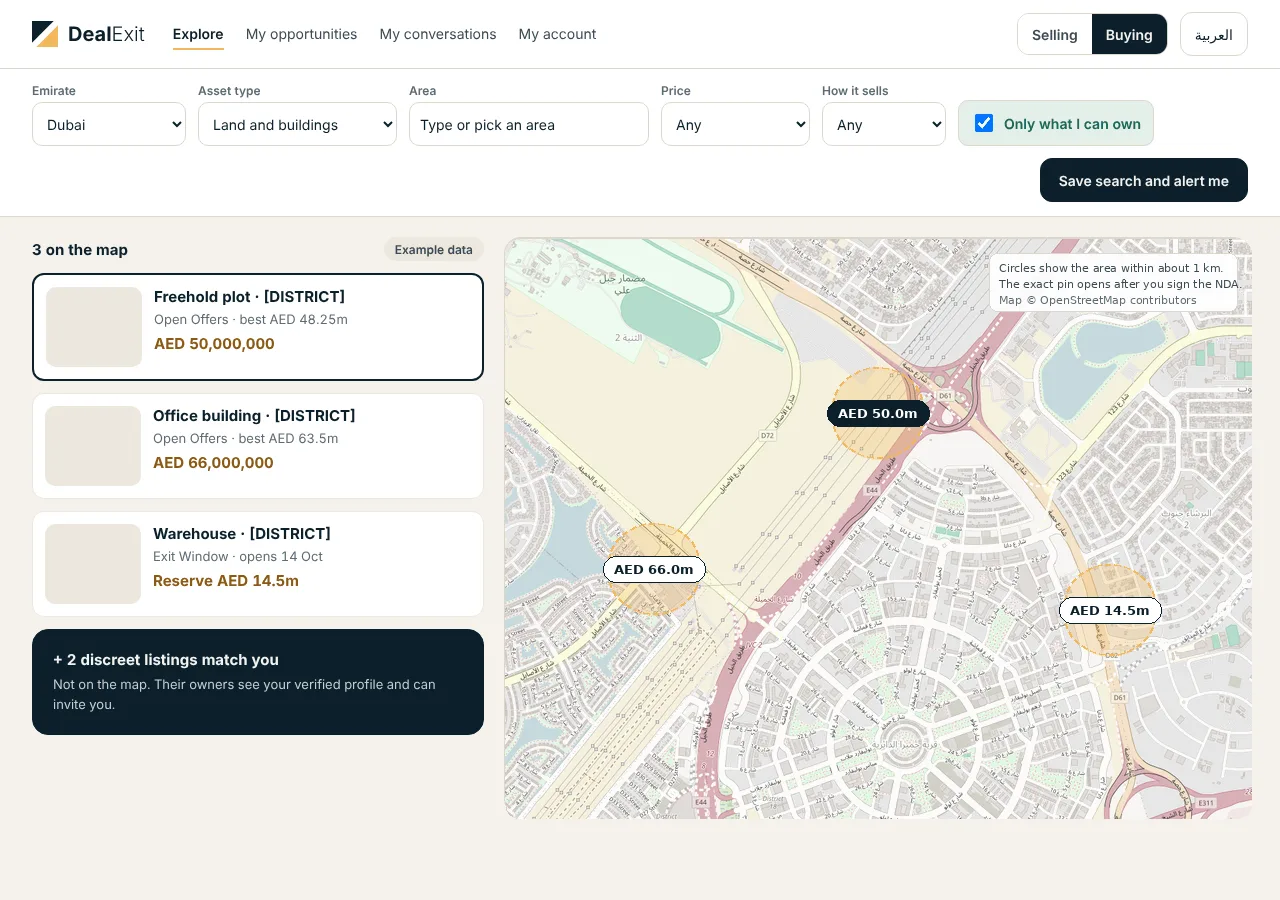
Task: Open the 'How it sells' dropdown
Action: [884, 124]
